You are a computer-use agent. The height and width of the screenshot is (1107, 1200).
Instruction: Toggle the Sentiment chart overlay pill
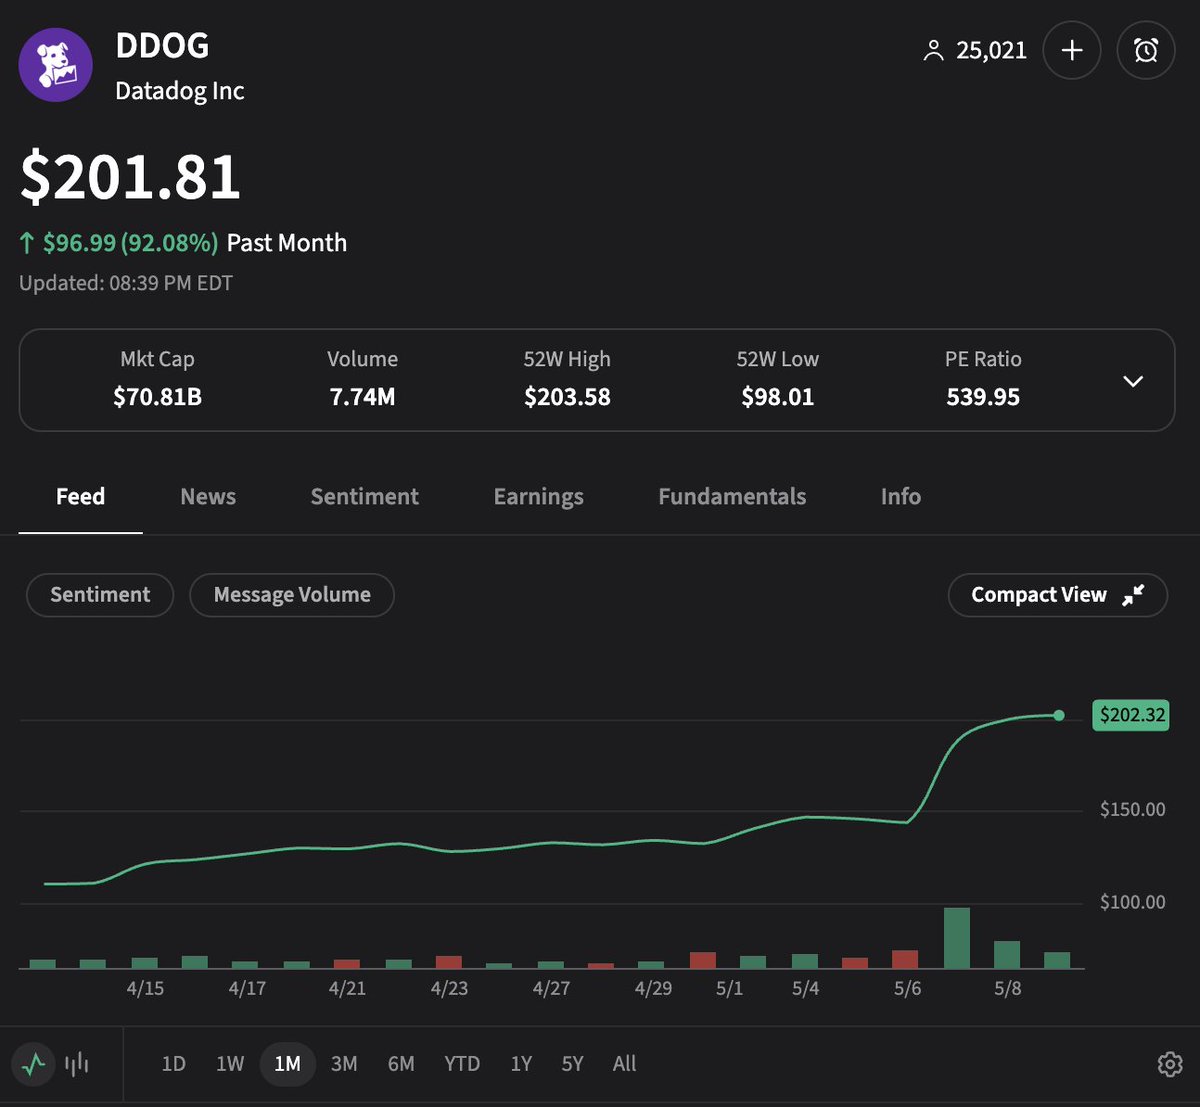(x=100, y=595)
